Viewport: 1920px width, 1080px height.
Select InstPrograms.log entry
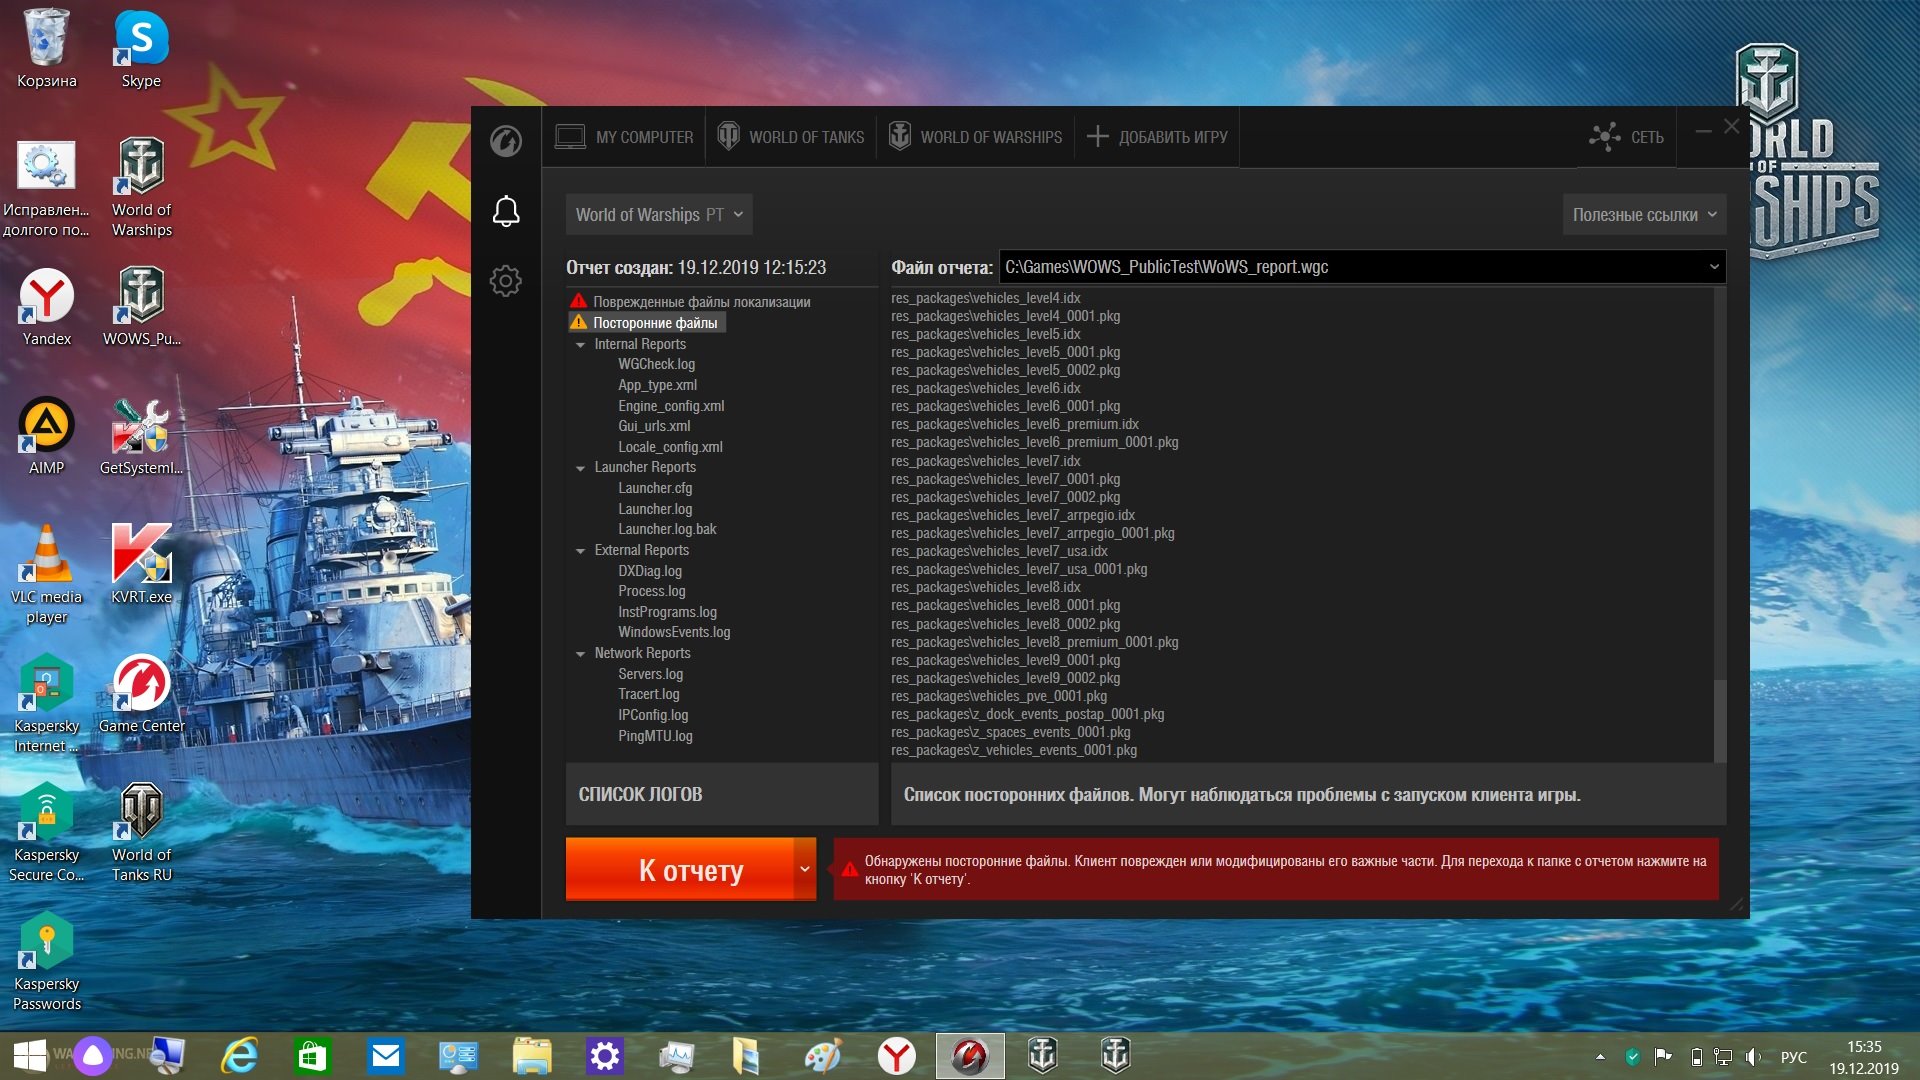(x=667, y=612)
